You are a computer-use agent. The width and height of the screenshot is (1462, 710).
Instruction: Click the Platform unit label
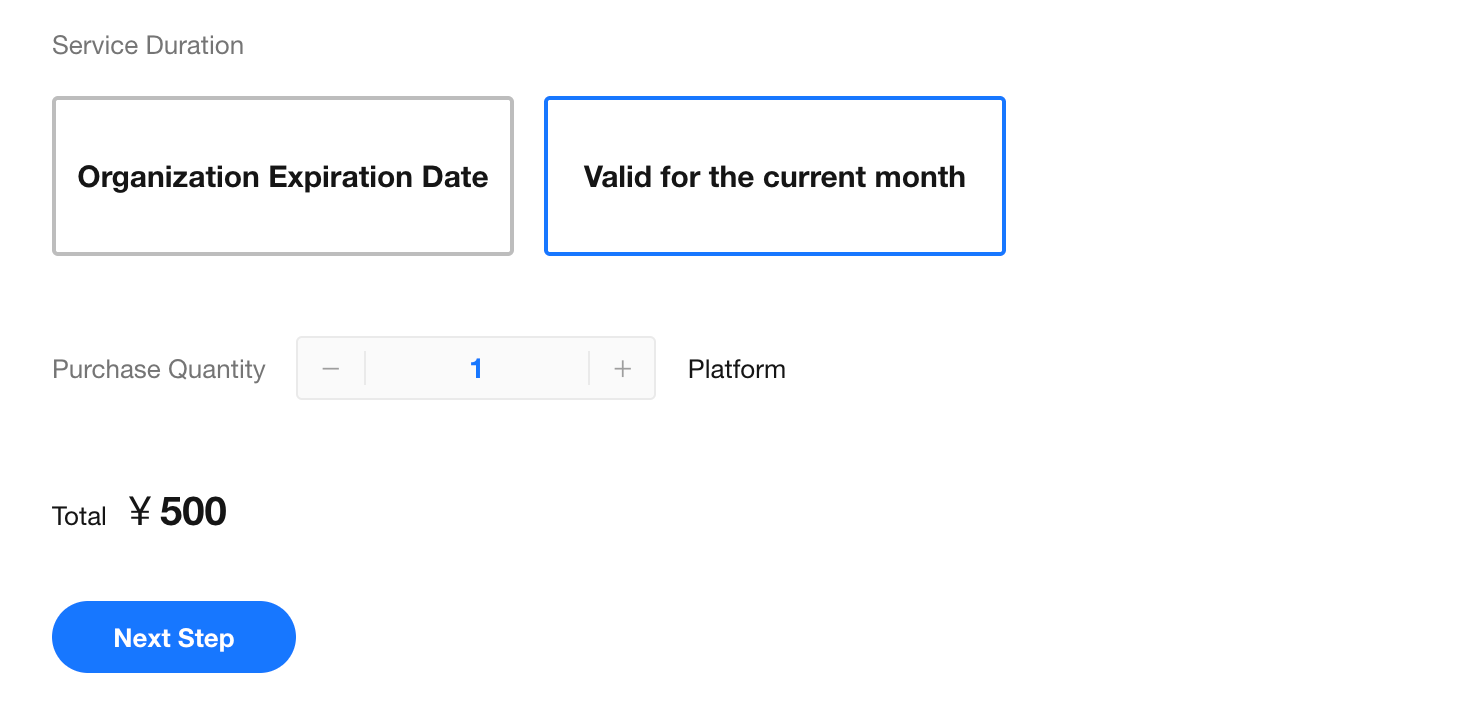[736, 370]
